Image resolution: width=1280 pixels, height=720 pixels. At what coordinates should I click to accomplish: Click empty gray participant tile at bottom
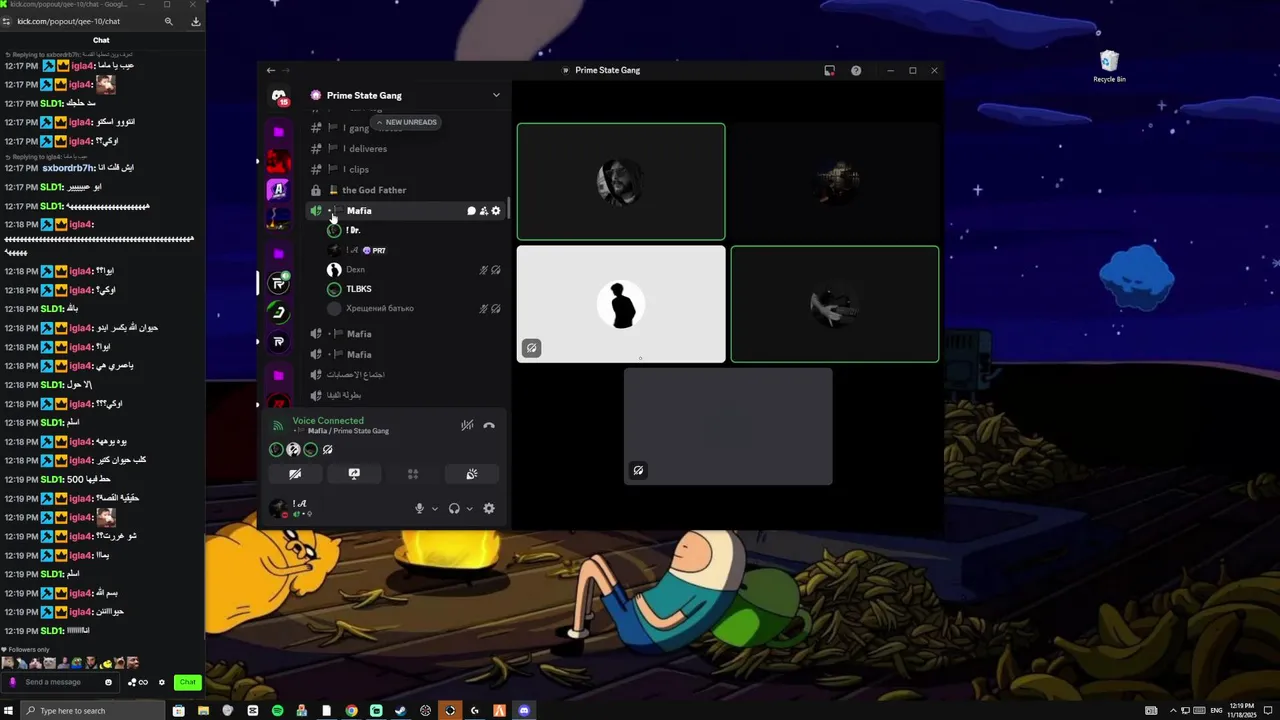tap(728, 426)
